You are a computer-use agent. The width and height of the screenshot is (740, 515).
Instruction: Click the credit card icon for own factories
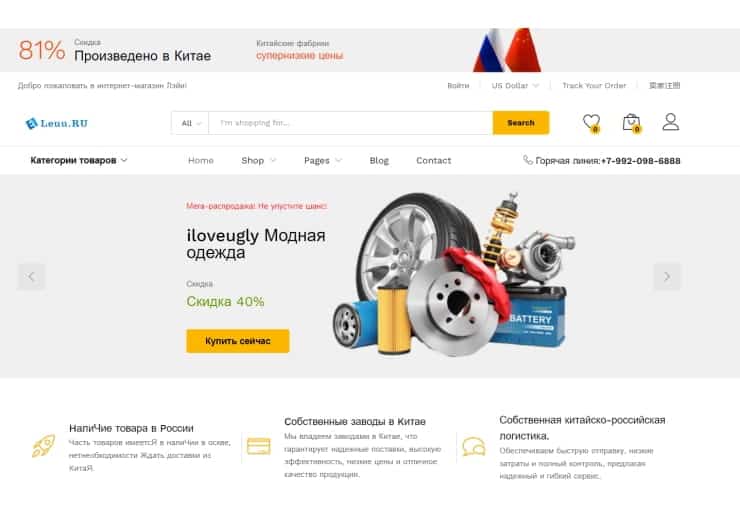(259, 446)
